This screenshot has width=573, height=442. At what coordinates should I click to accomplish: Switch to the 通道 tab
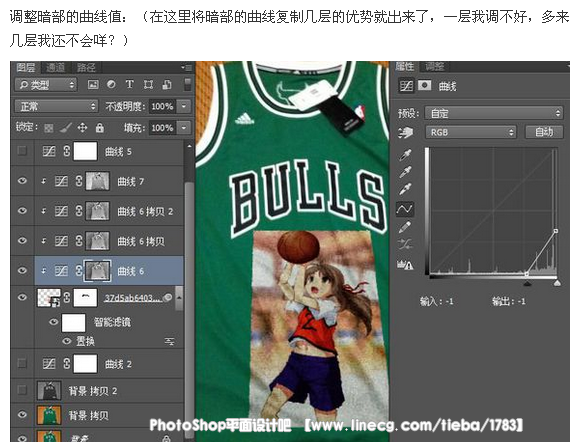[x=55, y=67]
